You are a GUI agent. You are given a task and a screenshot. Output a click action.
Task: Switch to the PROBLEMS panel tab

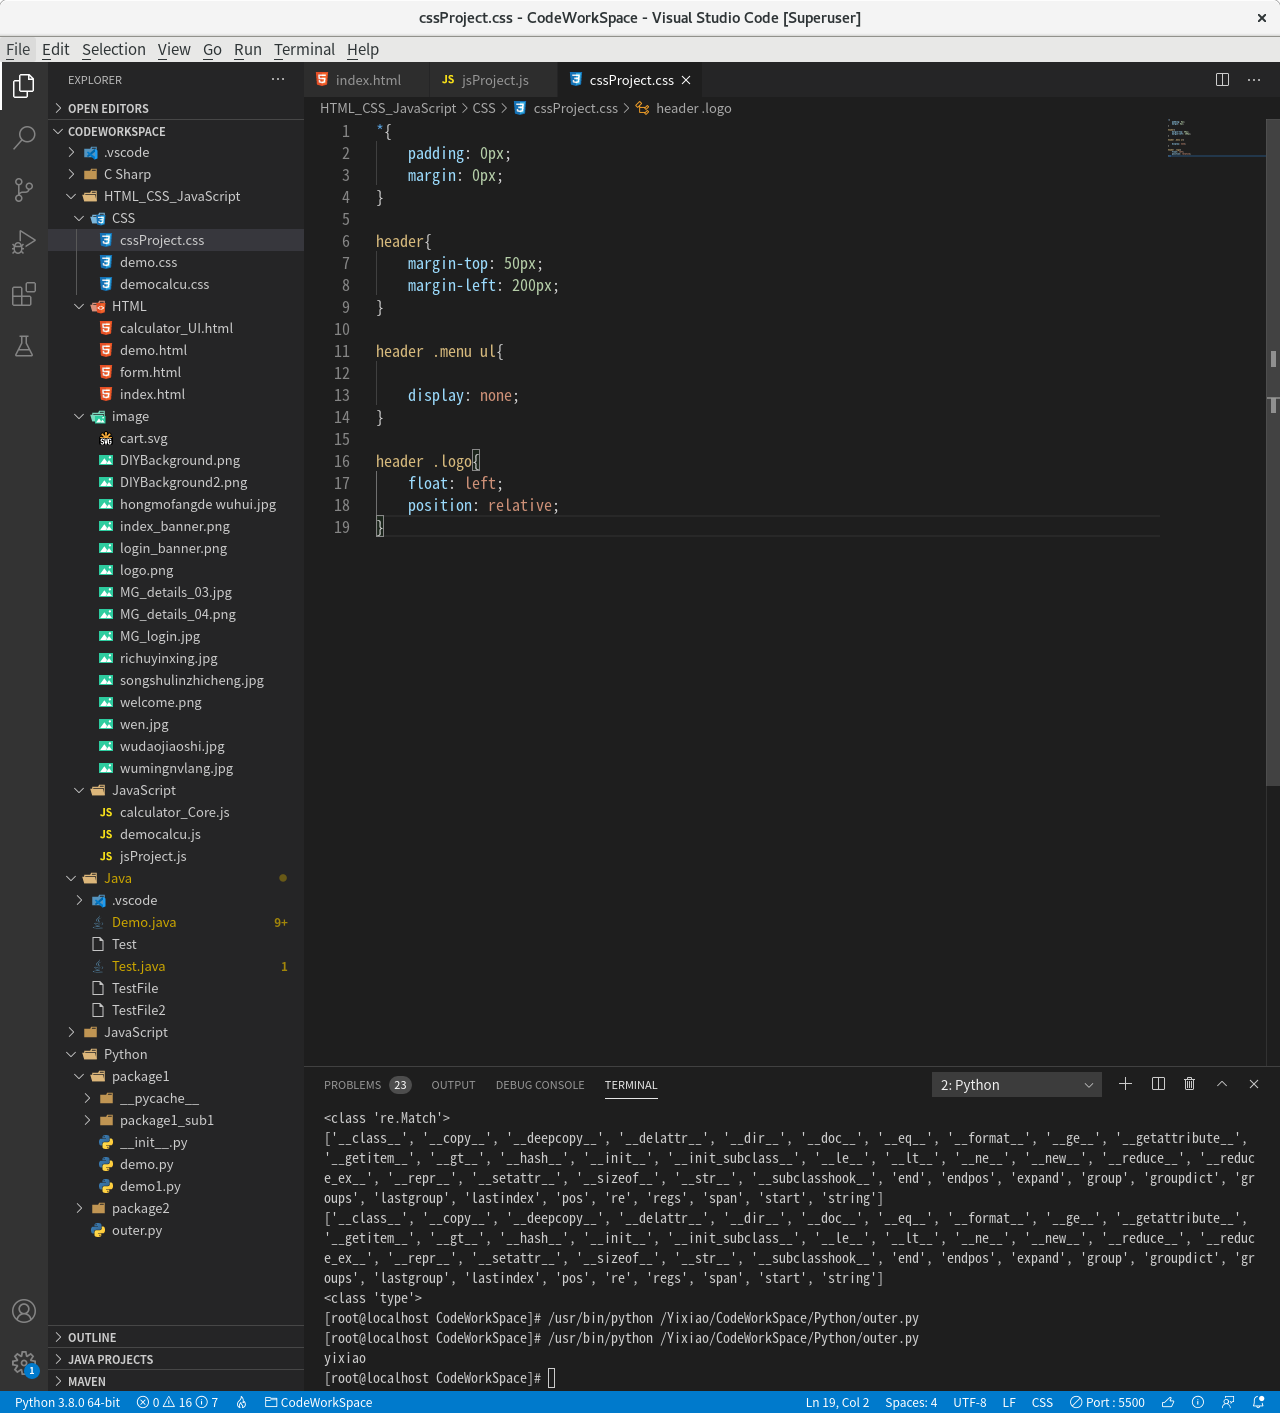point(367,1085)
